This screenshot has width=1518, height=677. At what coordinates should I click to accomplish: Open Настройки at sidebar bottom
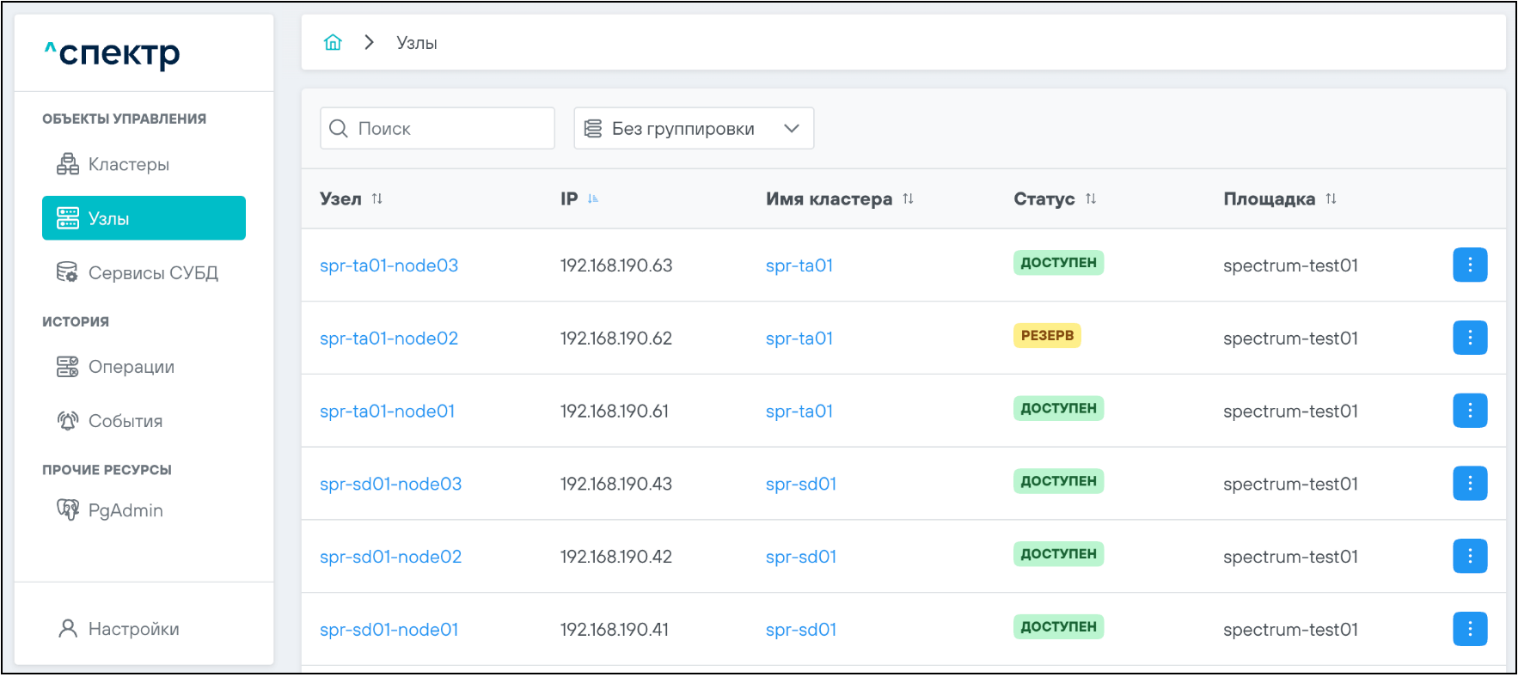click(133, 629)
